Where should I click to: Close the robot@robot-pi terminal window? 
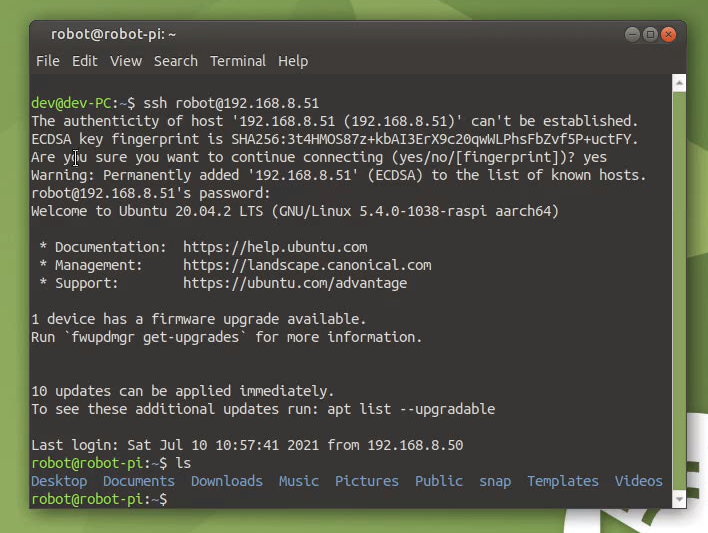pyautogui.click(x=668, y=34)
